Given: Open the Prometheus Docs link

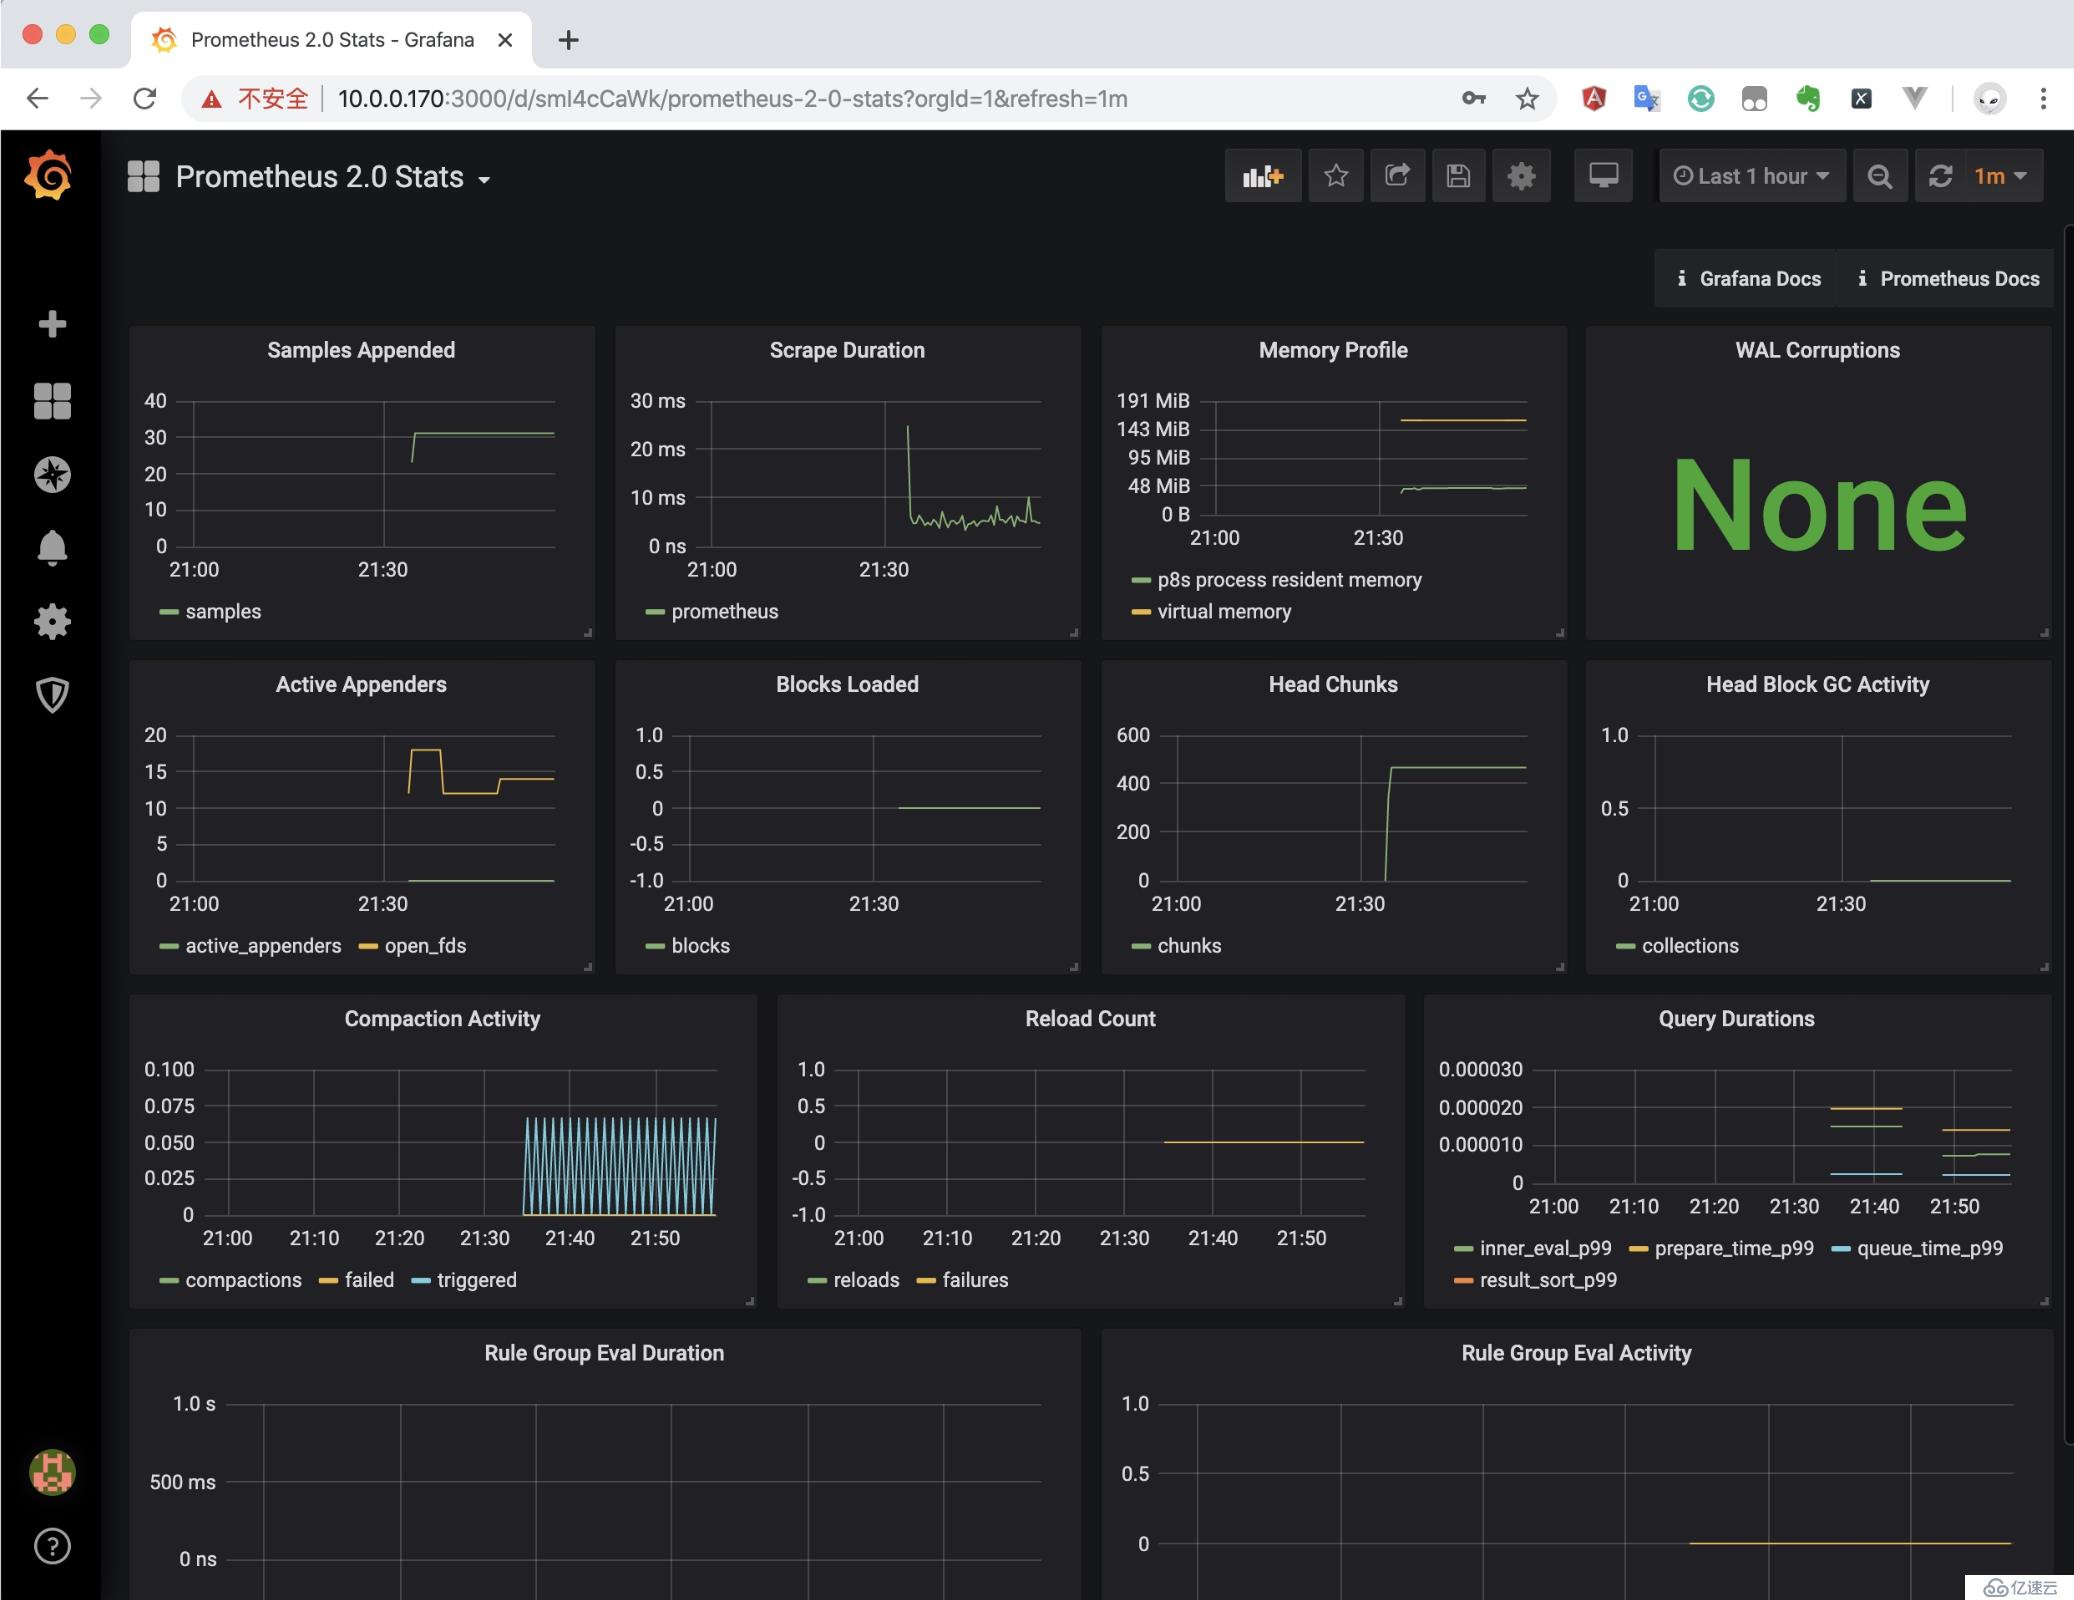Looking at the screenshot, I should pos(1948,279).
